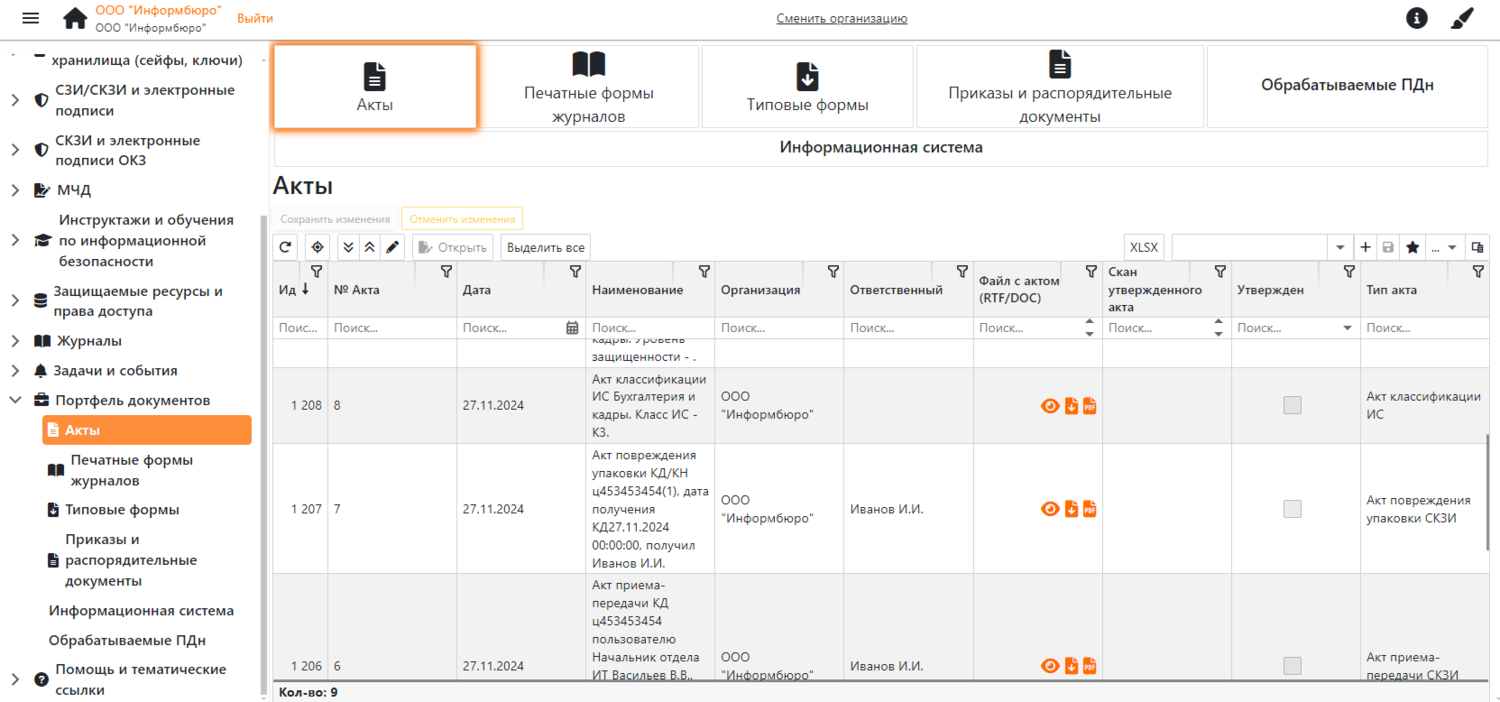Open filter for the Ид column
1500x702 pixels.
[x=317, y=271]
